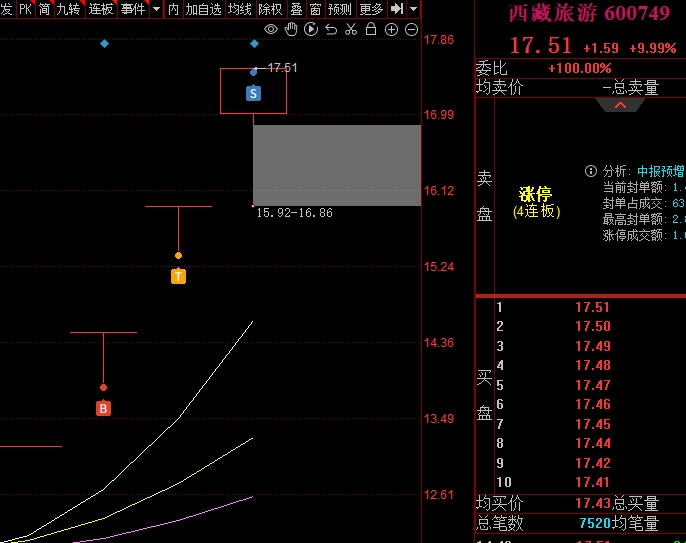Open the 预测 forecast feature
The image size is (686, 543).
coord(340,9)
